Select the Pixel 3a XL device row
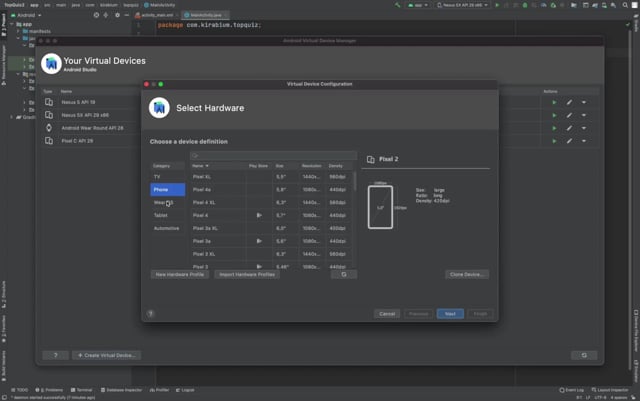640x401 pixels. tap(271, 228)
